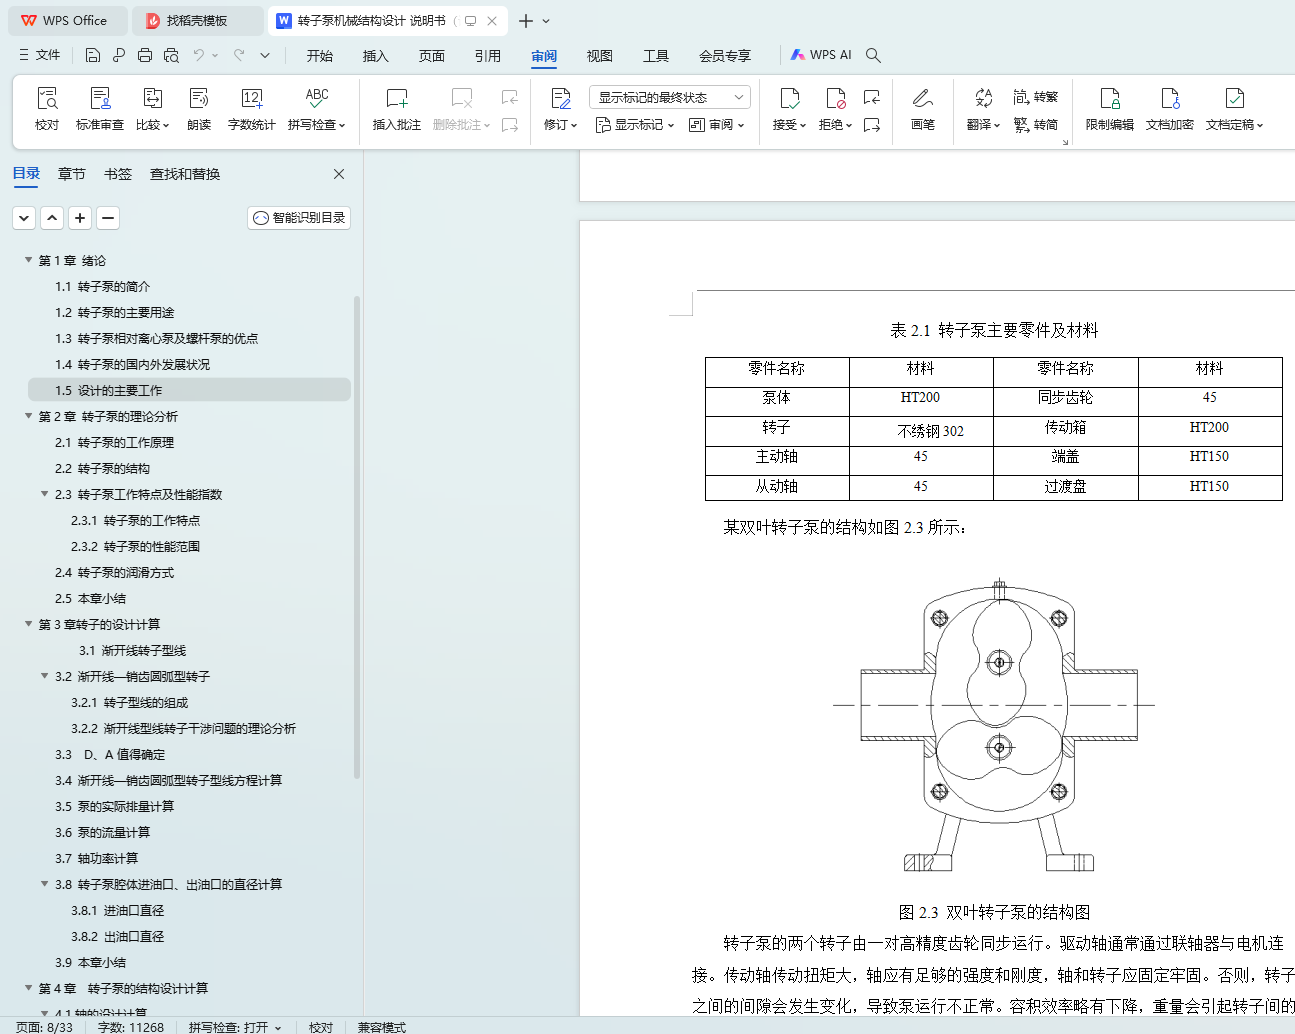The width and height of the screenshot is (1295, 1034).
Task: Click the 拼写检查 ABC icon
Action: point(317,98)
